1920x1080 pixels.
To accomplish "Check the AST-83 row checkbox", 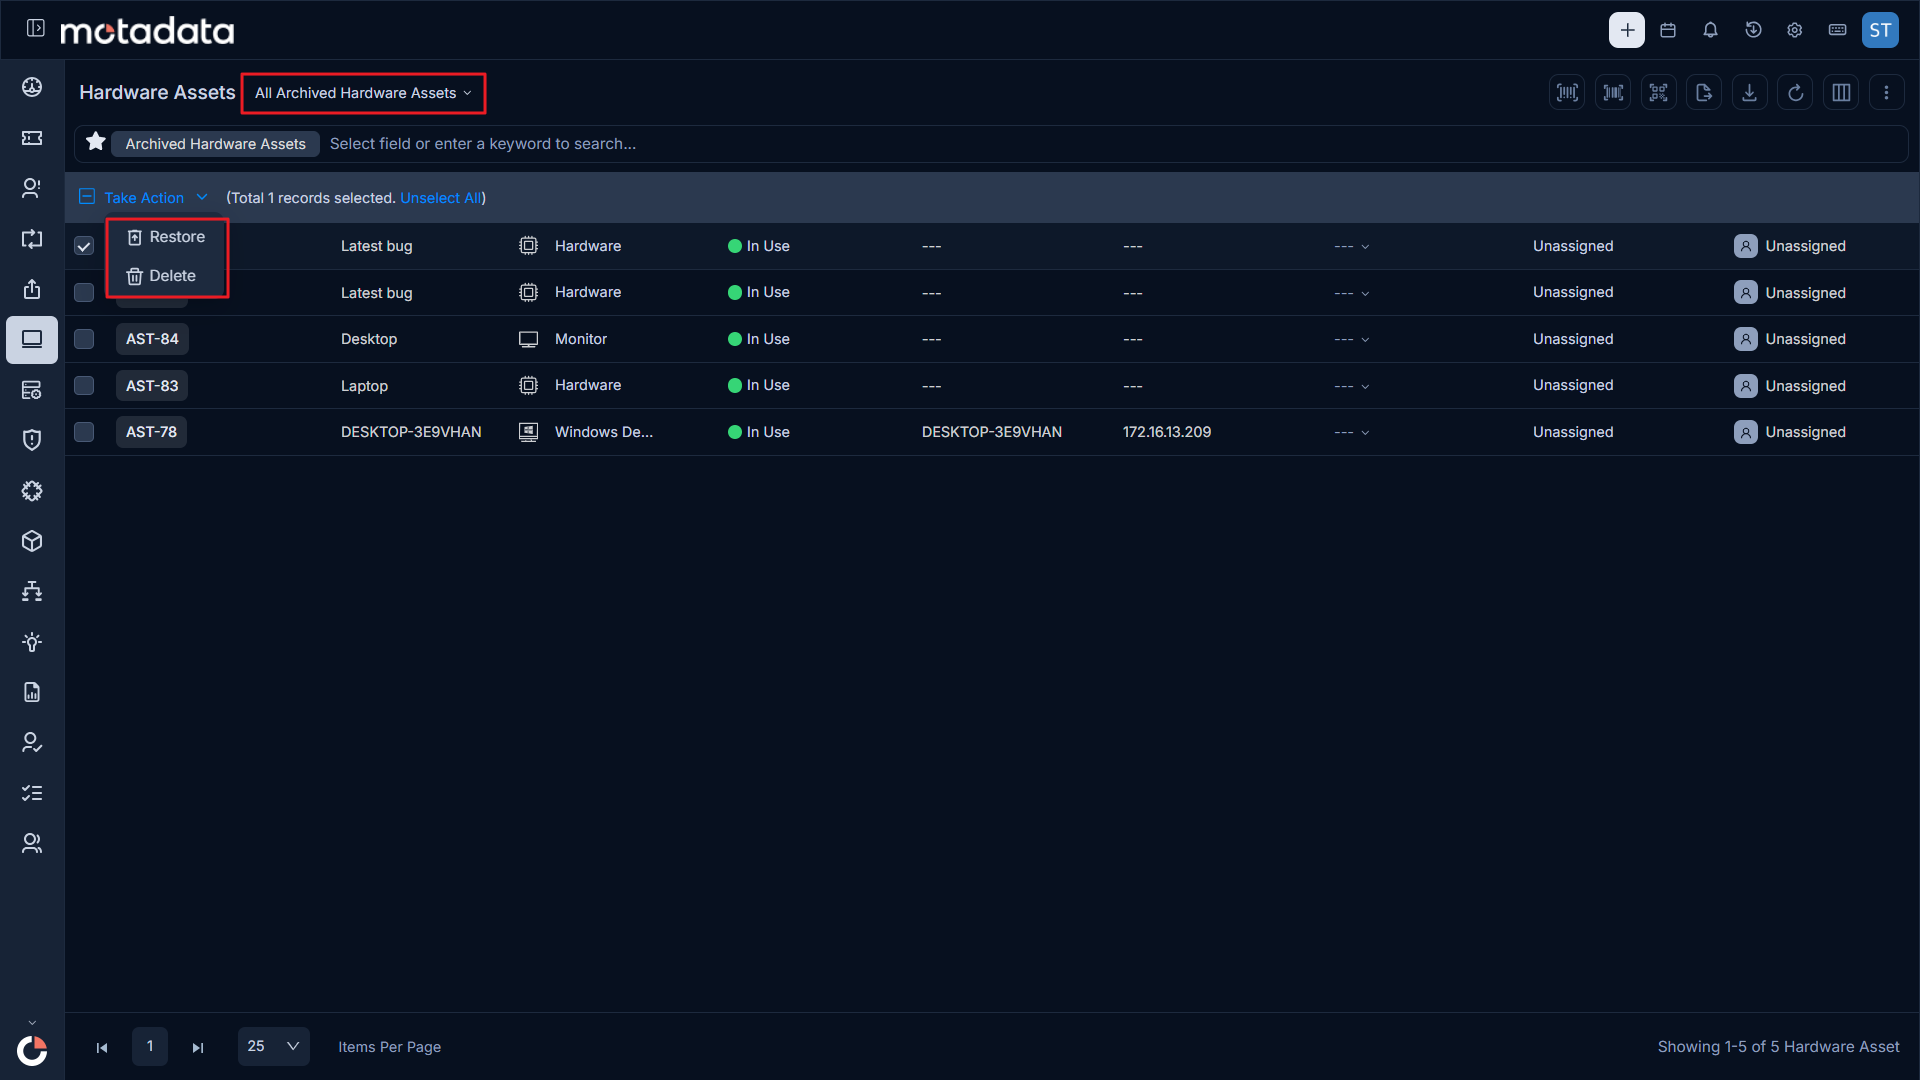I will pos(84,386).
